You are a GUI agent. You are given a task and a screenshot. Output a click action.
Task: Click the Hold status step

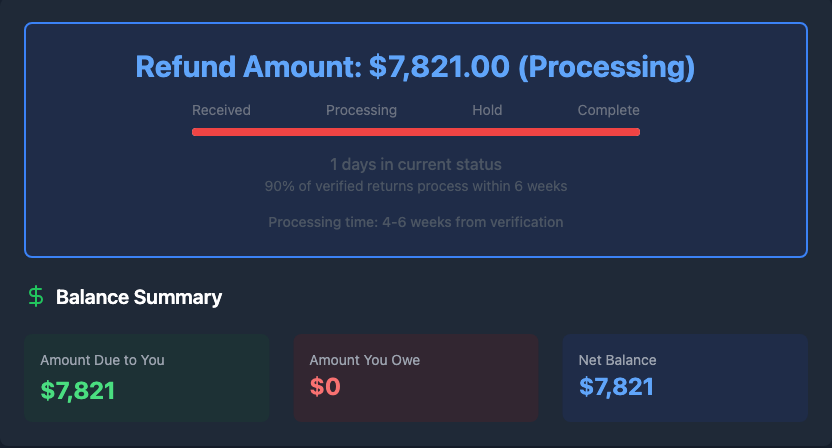[x=487, y=110]
